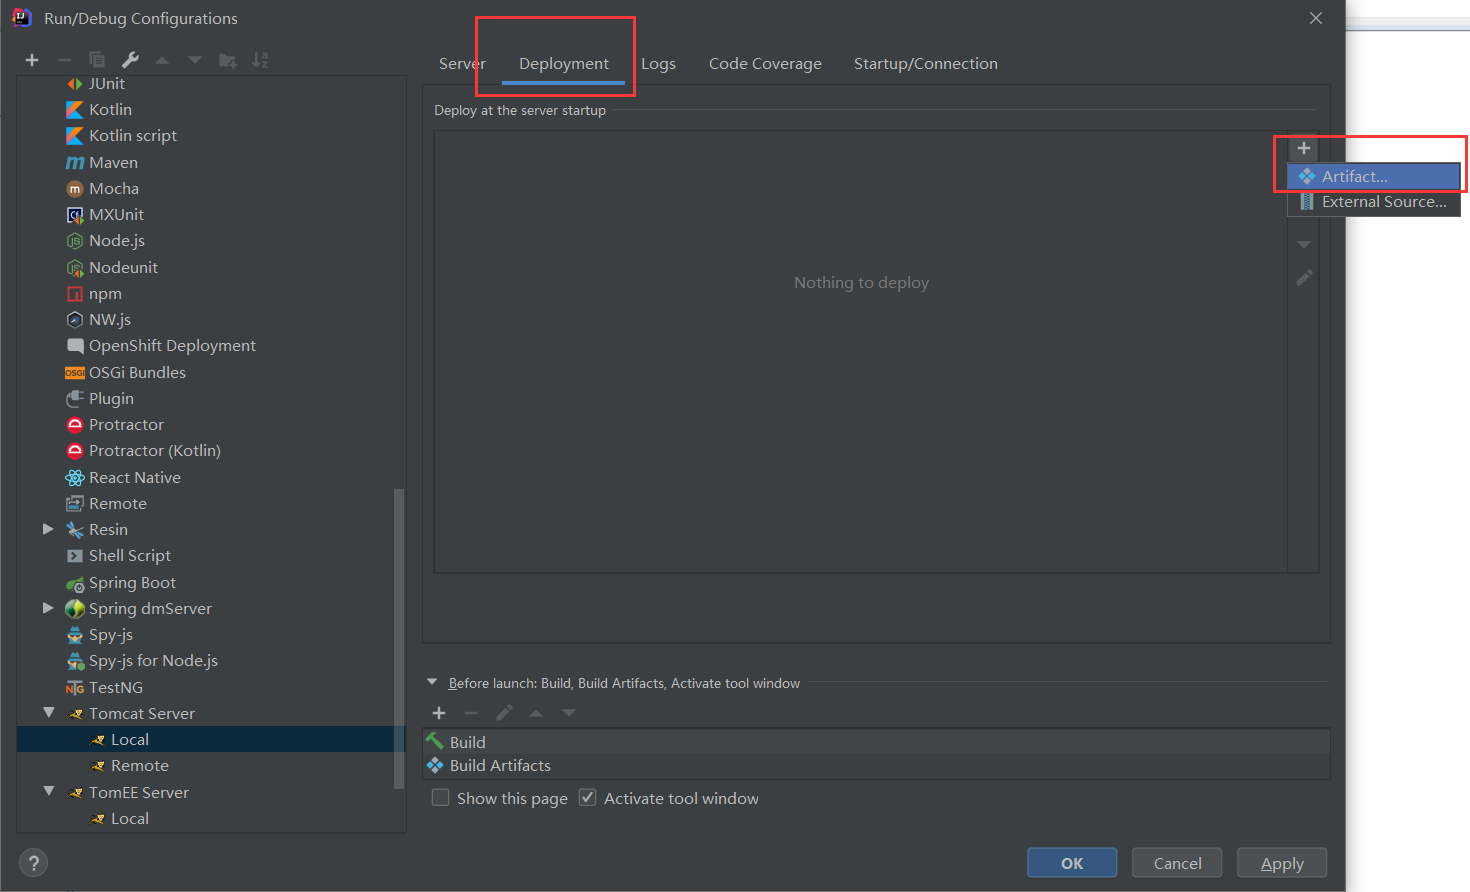Viewport: 1470px width, 892px height.
Task: Click deployment edit pencil icon
Action: click(1304, 278)
